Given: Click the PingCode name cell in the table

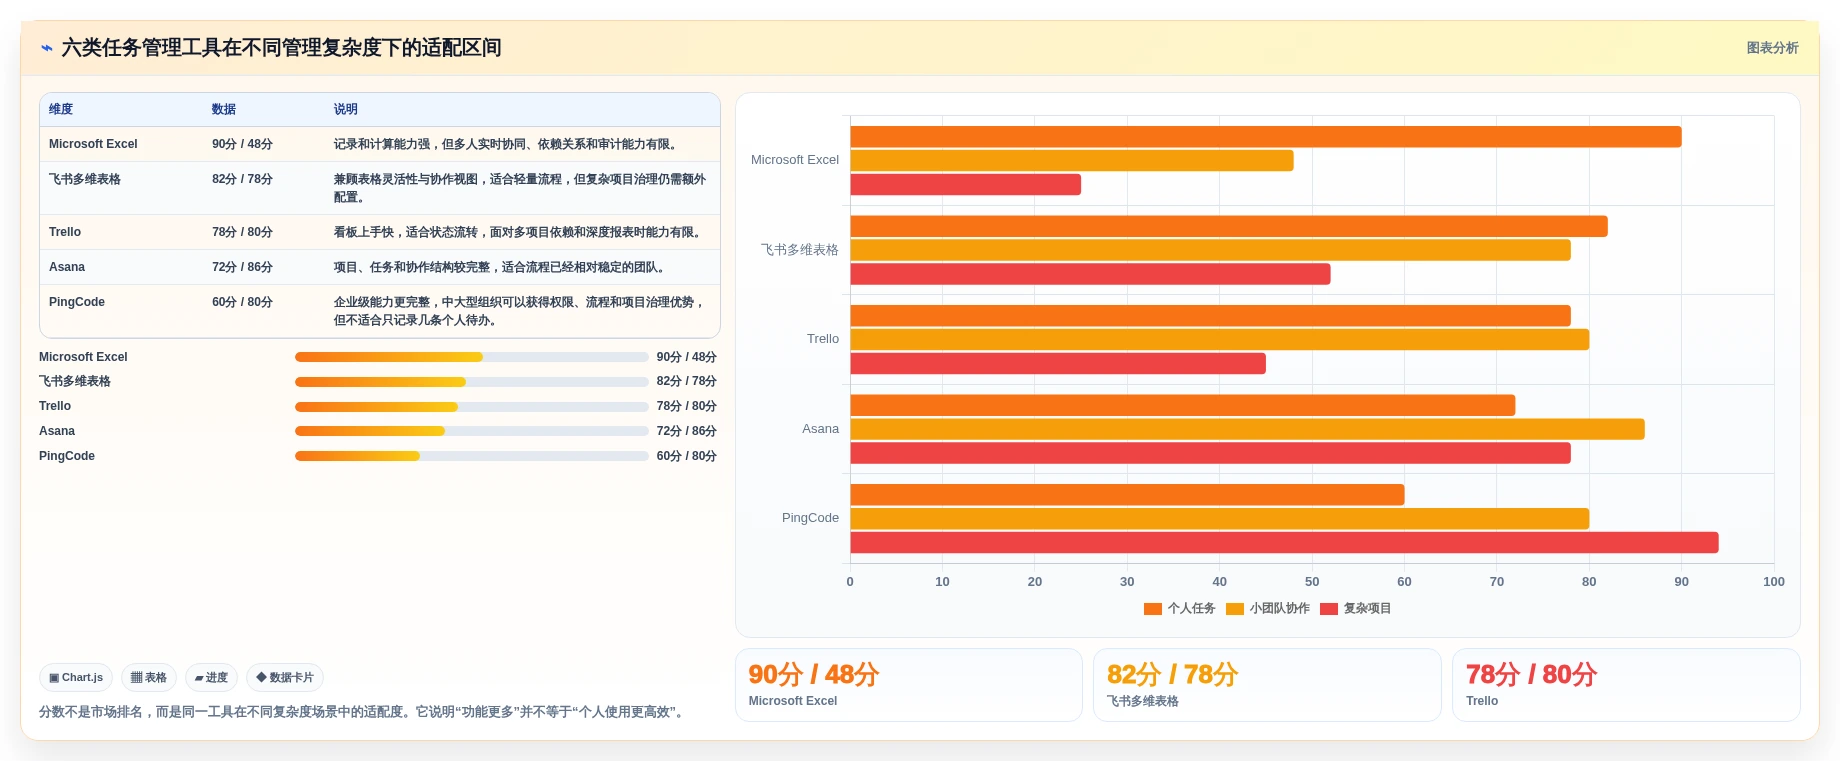Looking at the screenshot, I should 77,302.
